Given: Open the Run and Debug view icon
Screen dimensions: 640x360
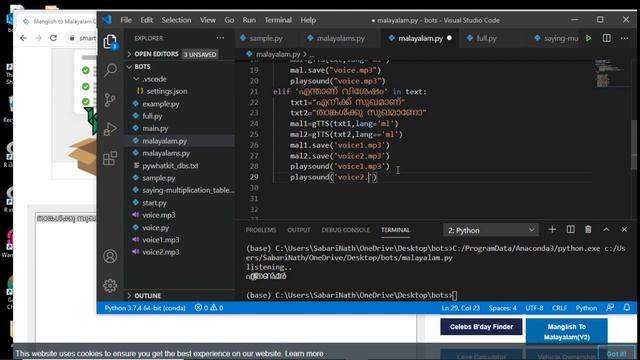Looking at the screenshot, I should 110,129.
